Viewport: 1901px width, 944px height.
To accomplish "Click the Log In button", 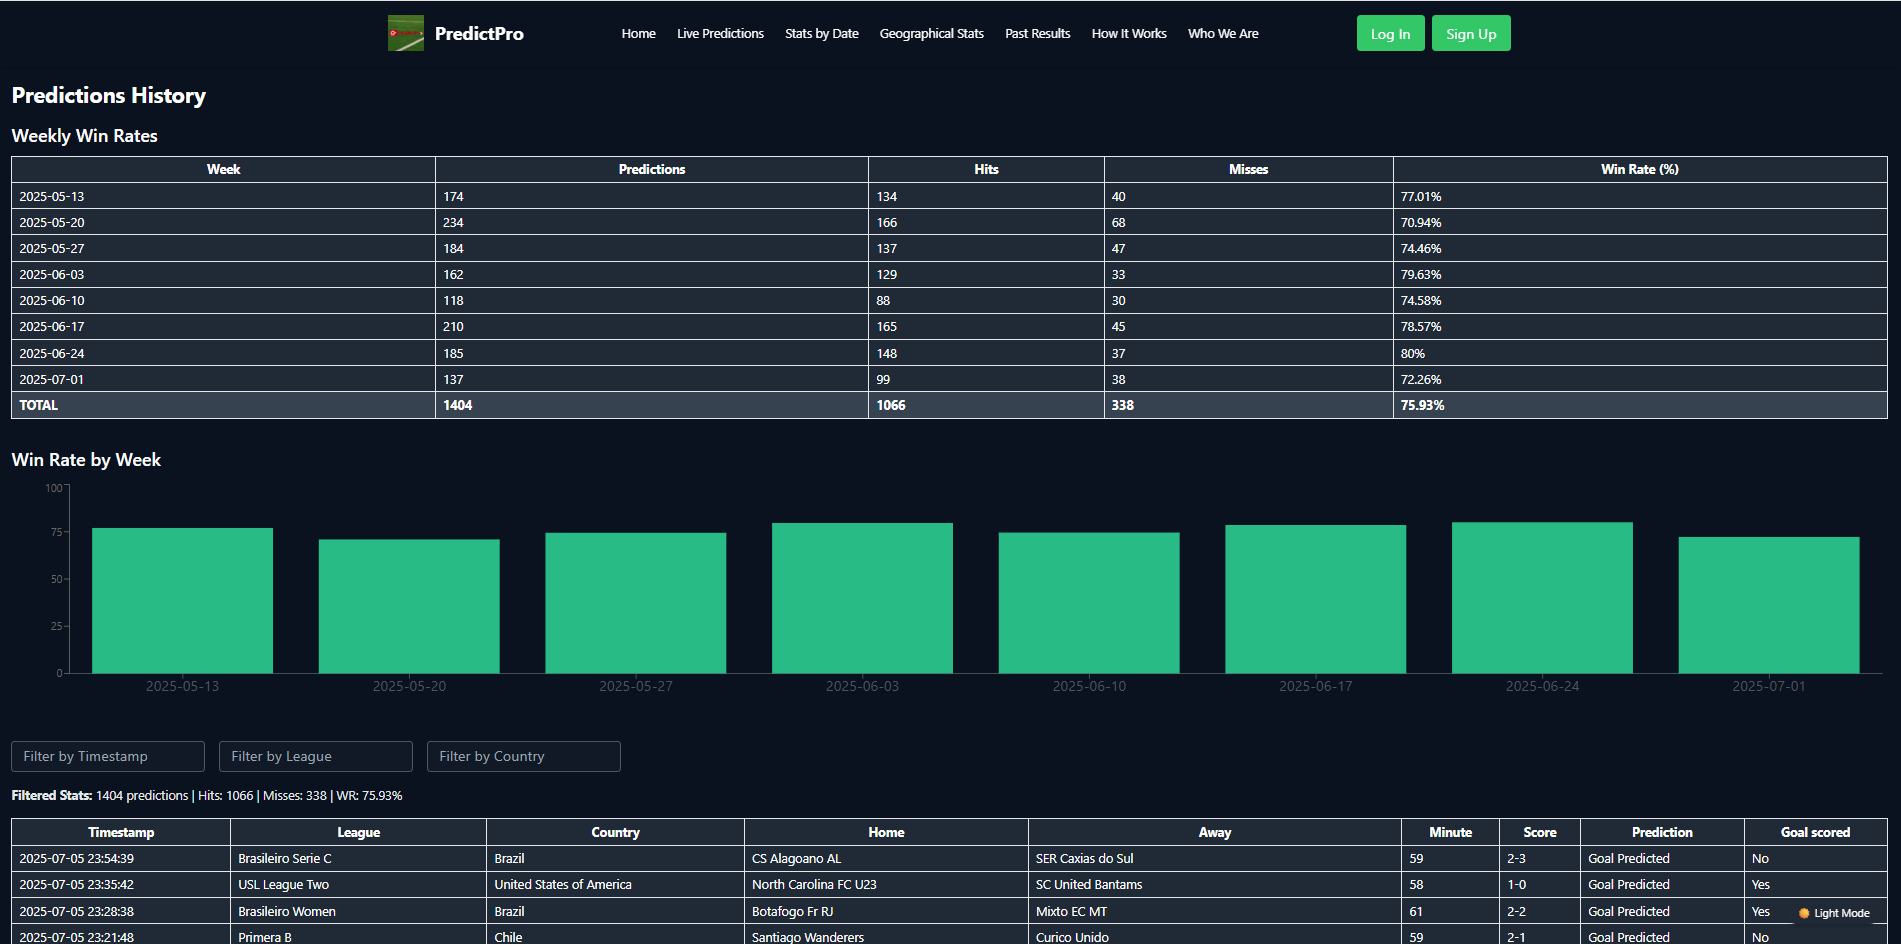I will pos(1390,33).
